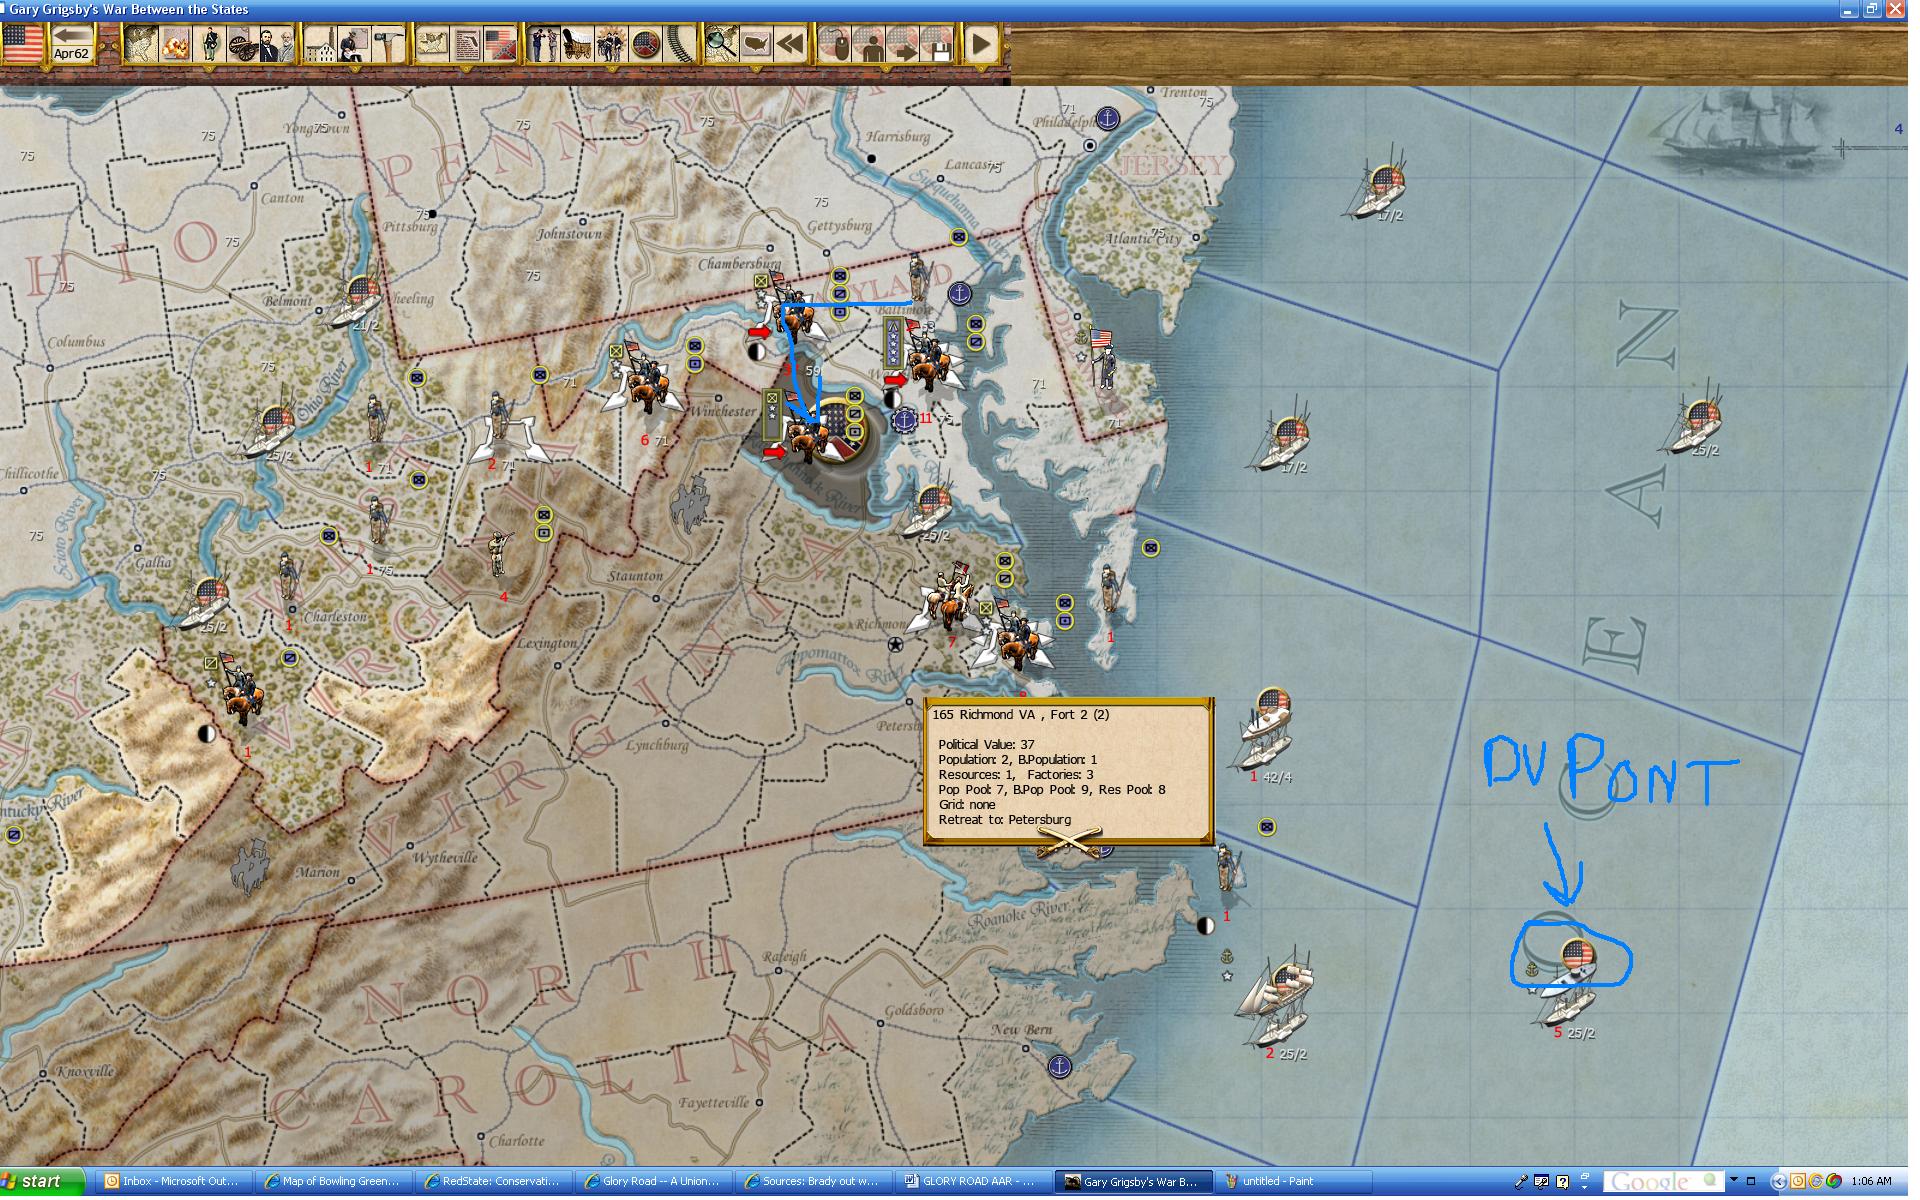This screenshot has height=1200, width=1920.
Task: Click the back arrow above Apr62
Action: pyautogui.click(x=72, y=34)
